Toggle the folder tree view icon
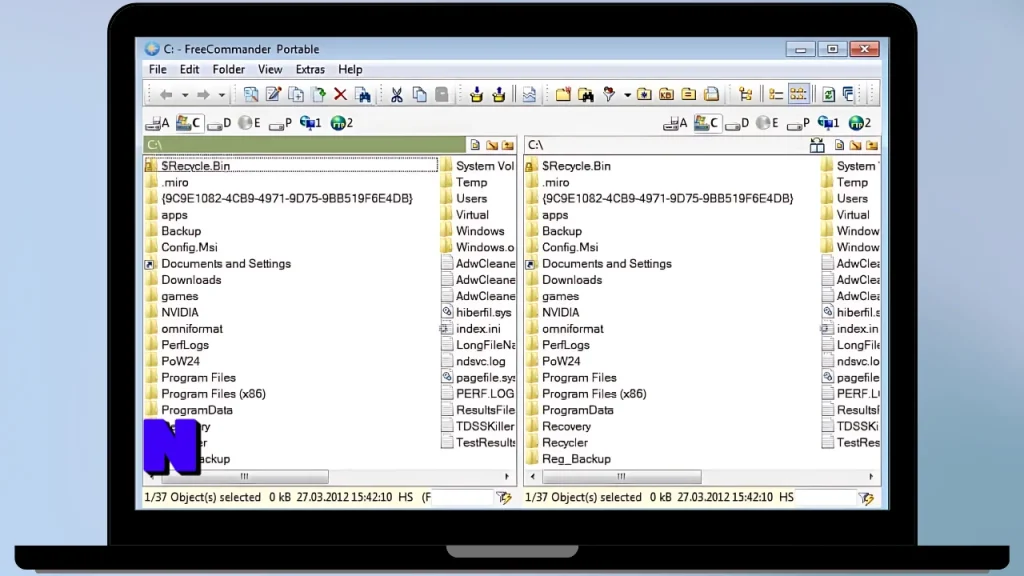Image resolution: width=1024 pixels, height=576 pixels. click(x=745, y=95)
